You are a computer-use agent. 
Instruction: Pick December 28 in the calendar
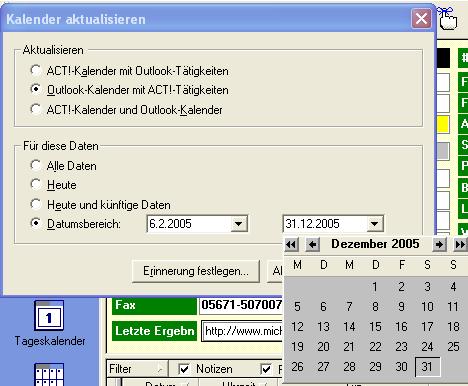point(349,367)
